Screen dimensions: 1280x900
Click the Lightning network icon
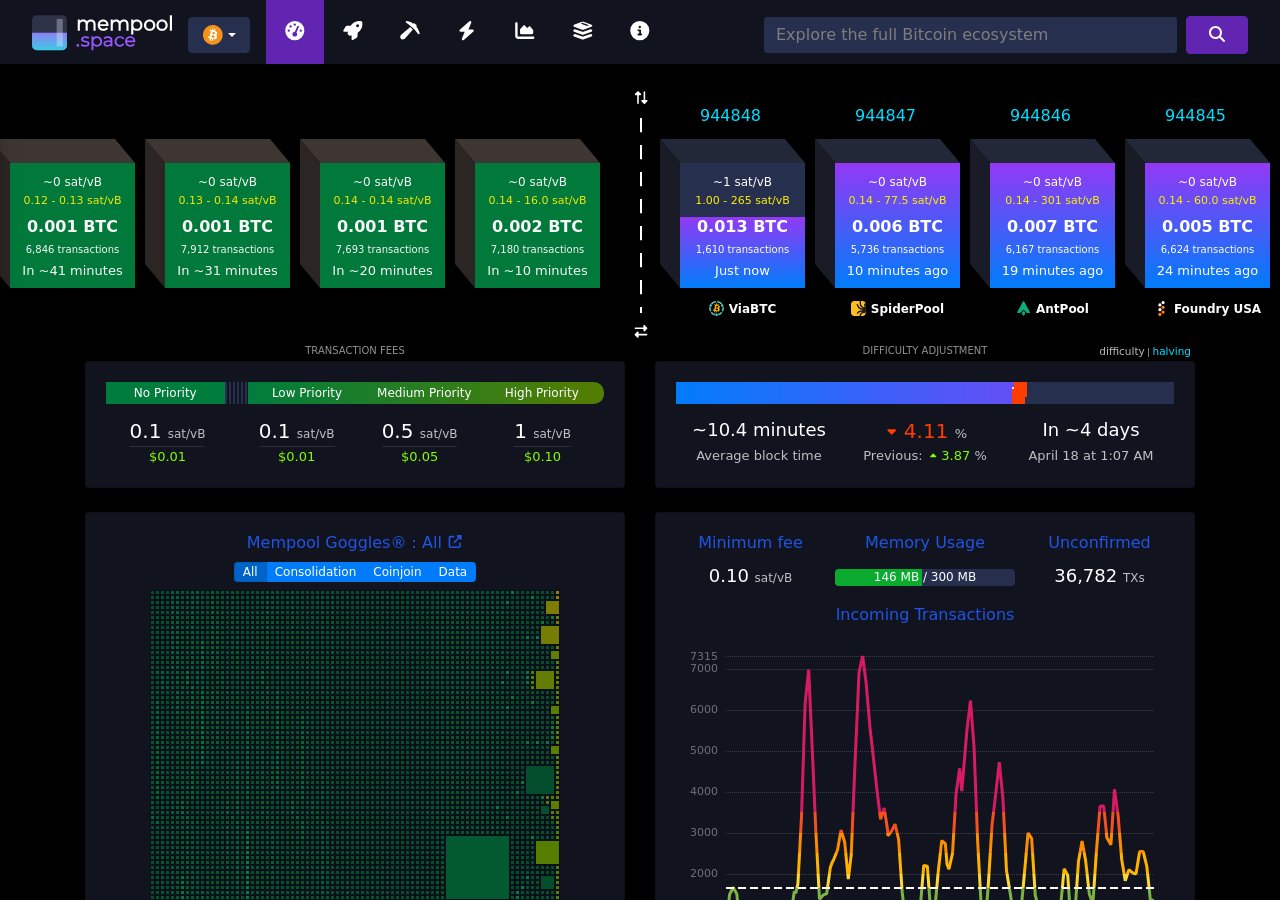pos(466,31)
